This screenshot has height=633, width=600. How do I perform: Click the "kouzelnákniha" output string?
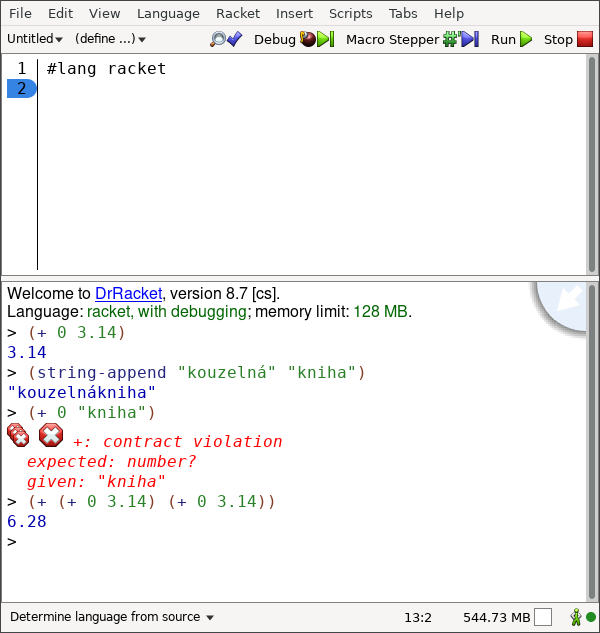coord(81,392)
